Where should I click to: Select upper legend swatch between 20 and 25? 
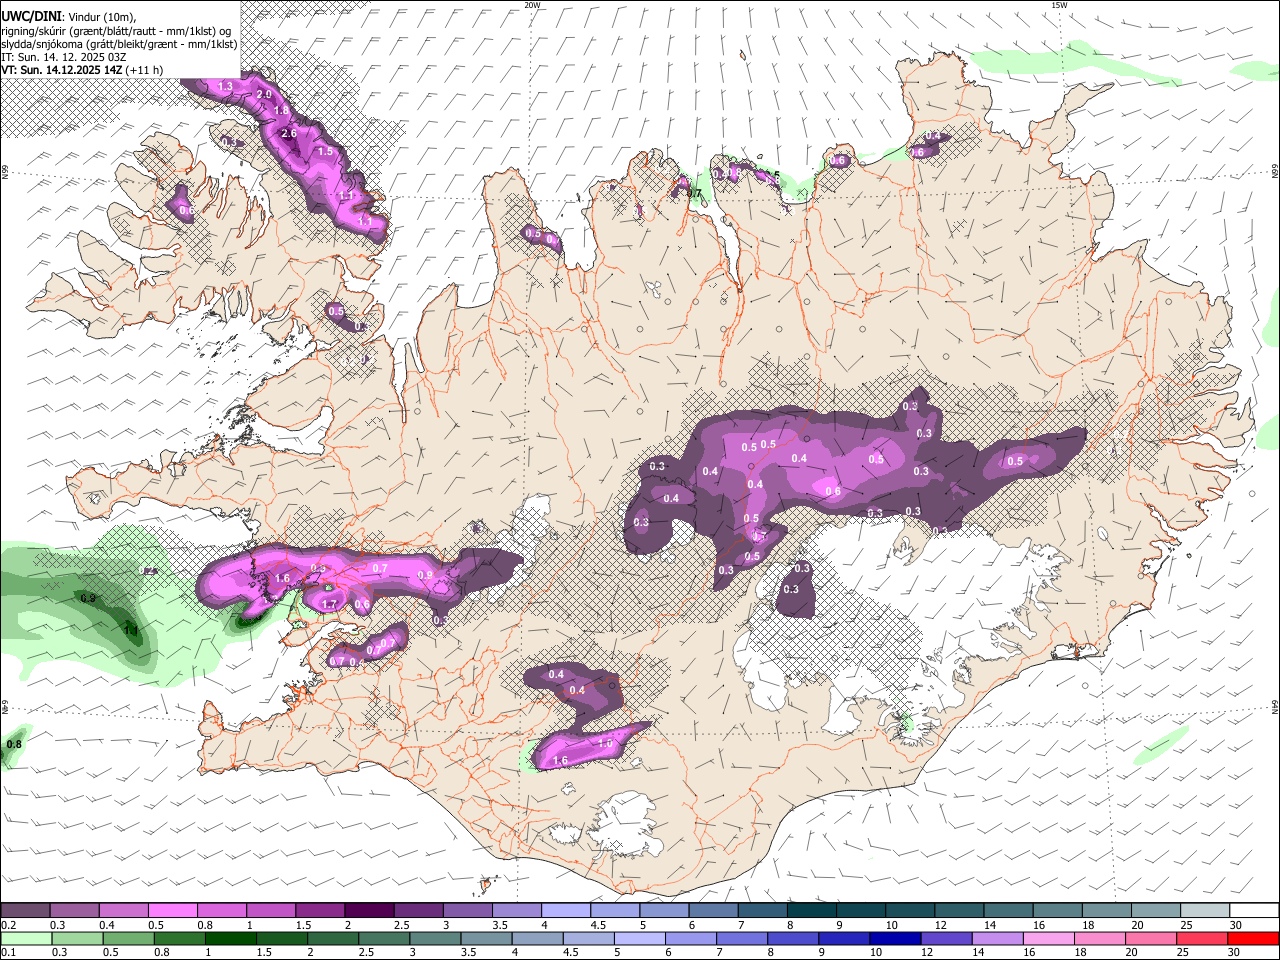click(1156, 910)
